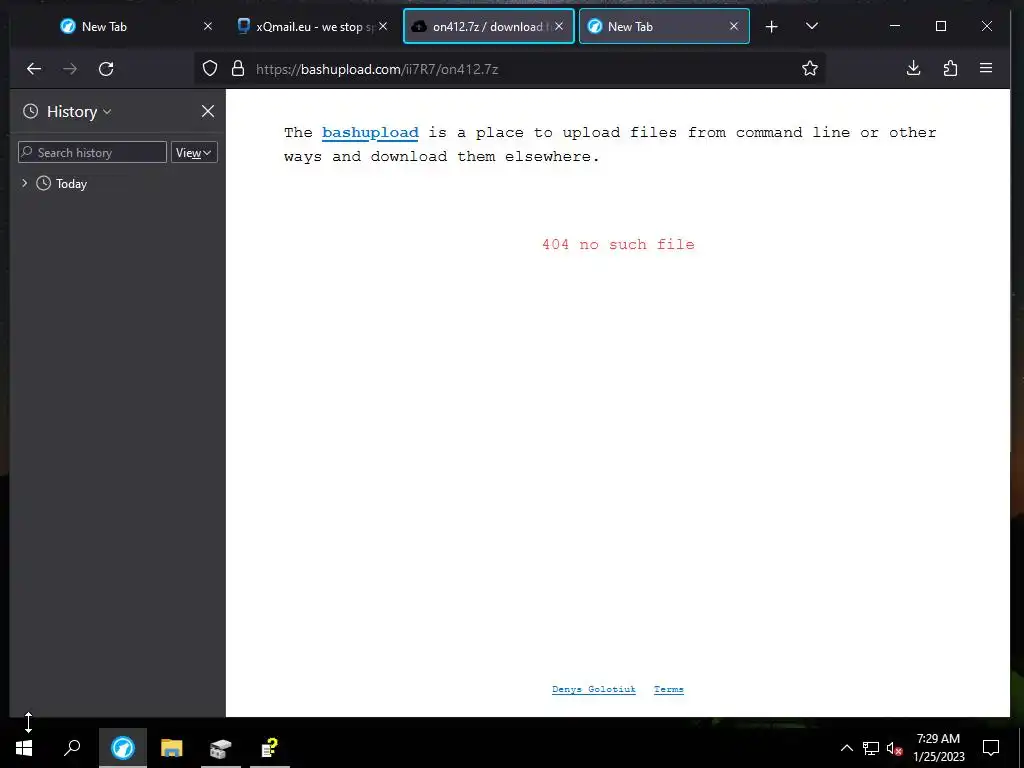Close the xQmail.eu tab
The width and height of the screenshot is (1024, 768).
tap(383, 26)
